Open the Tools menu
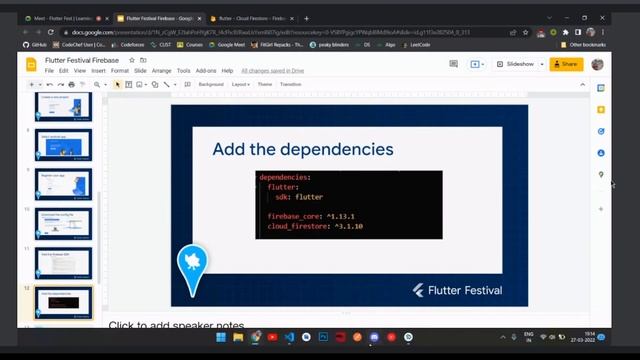This screenshot has height=360, width=640. [x=183, y=71]
